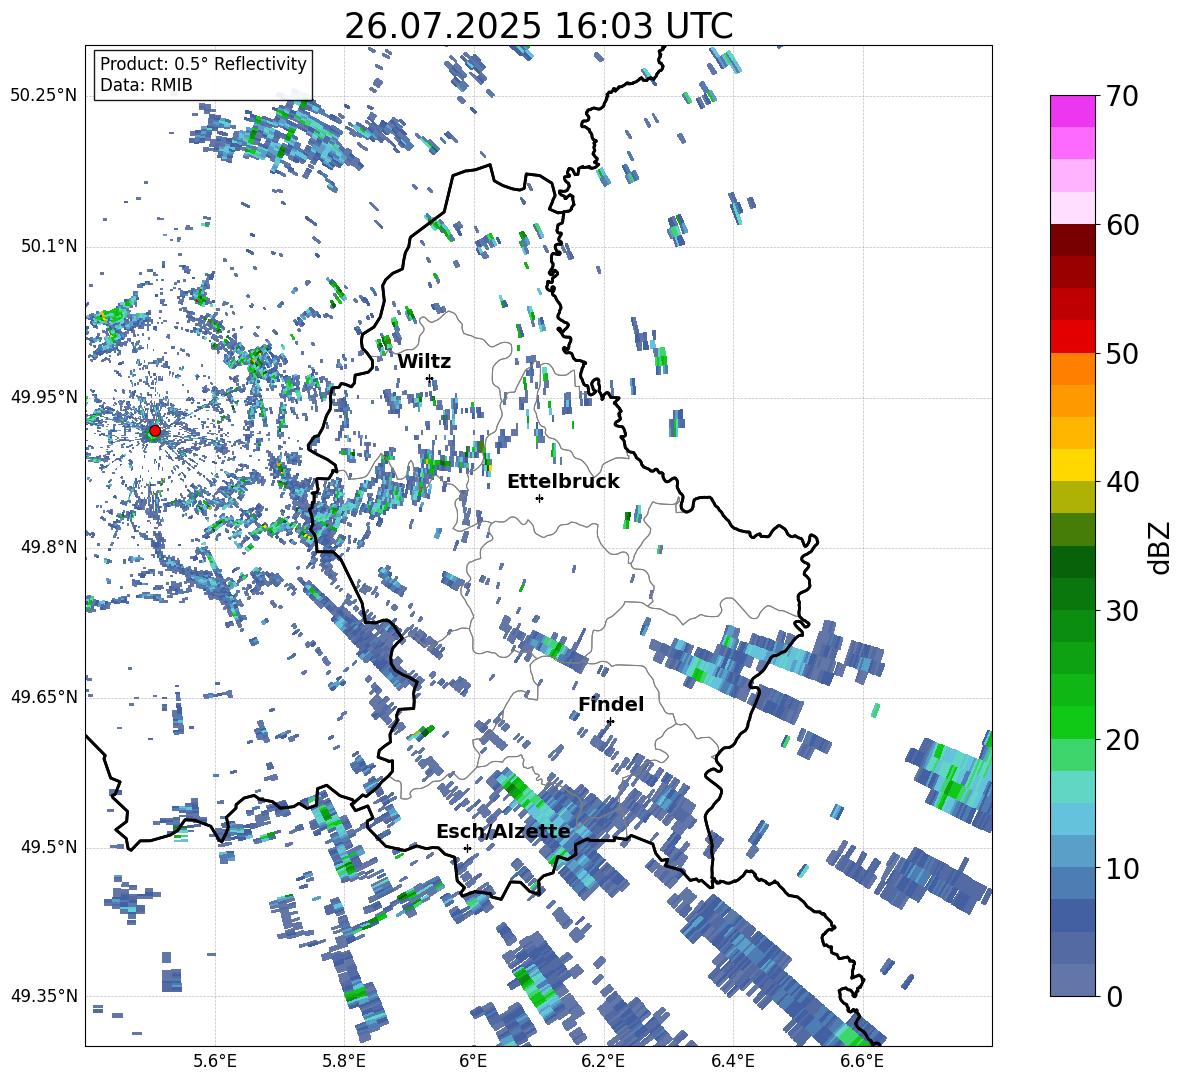Click the colorbar 50 tick label

click(x=1123, y=353)
